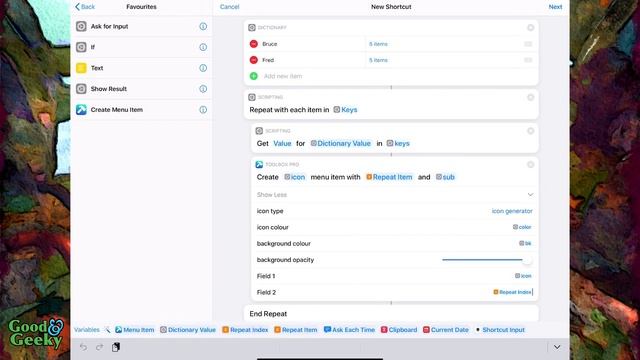Remove the Bruce dictionary entry

[253, 44]
